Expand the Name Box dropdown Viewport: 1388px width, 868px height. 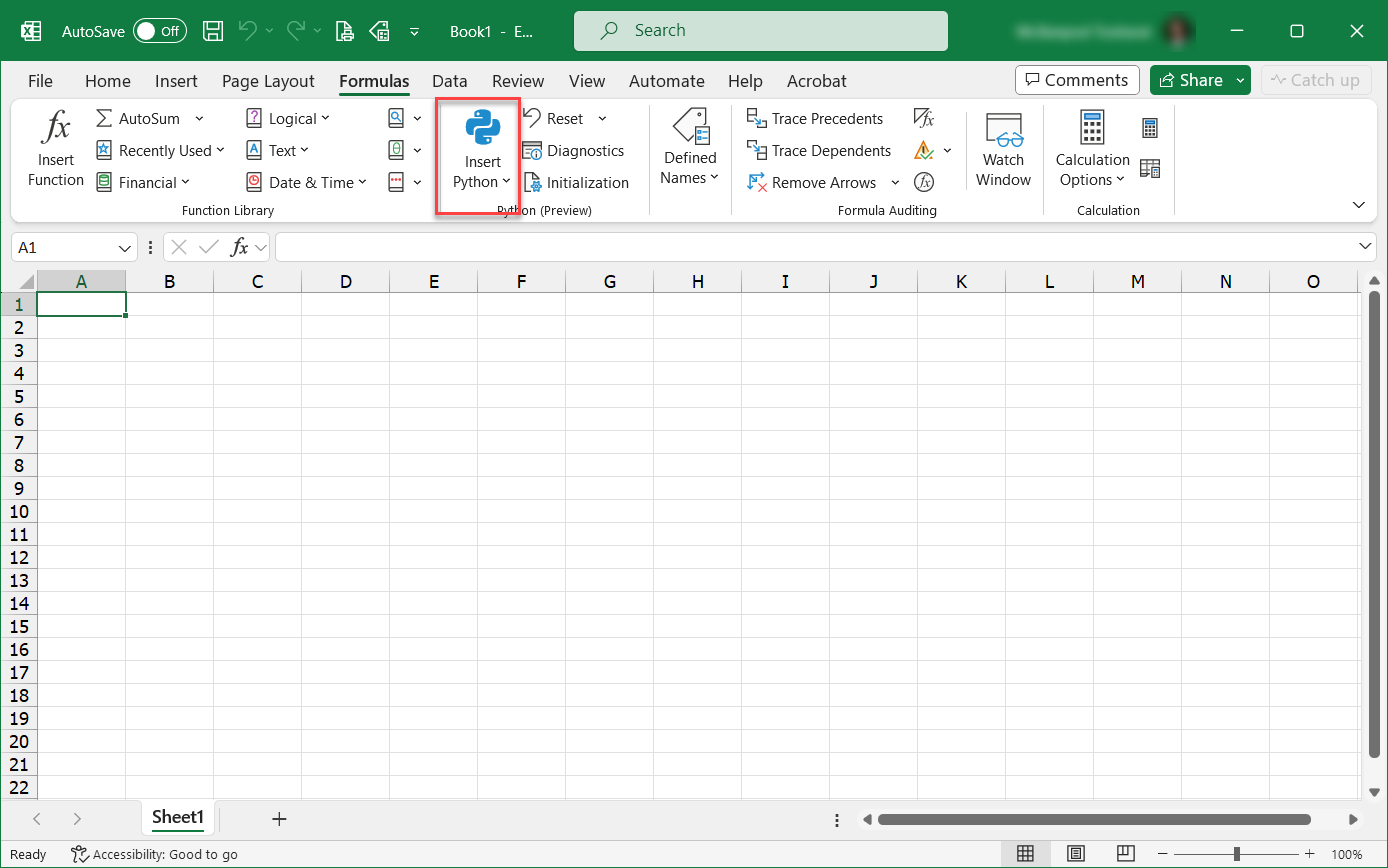tap(126, 247)
